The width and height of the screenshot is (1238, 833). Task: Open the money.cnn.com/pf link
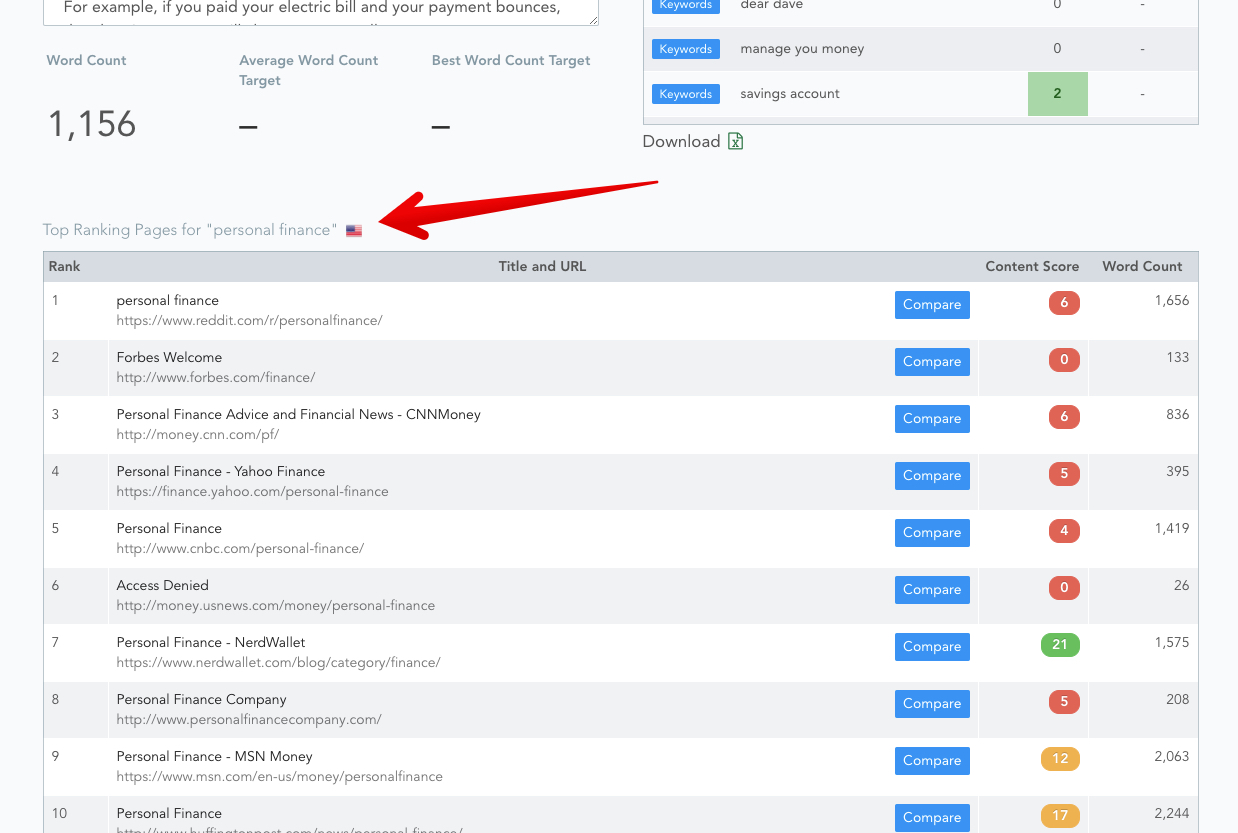(x=197, y=435)
